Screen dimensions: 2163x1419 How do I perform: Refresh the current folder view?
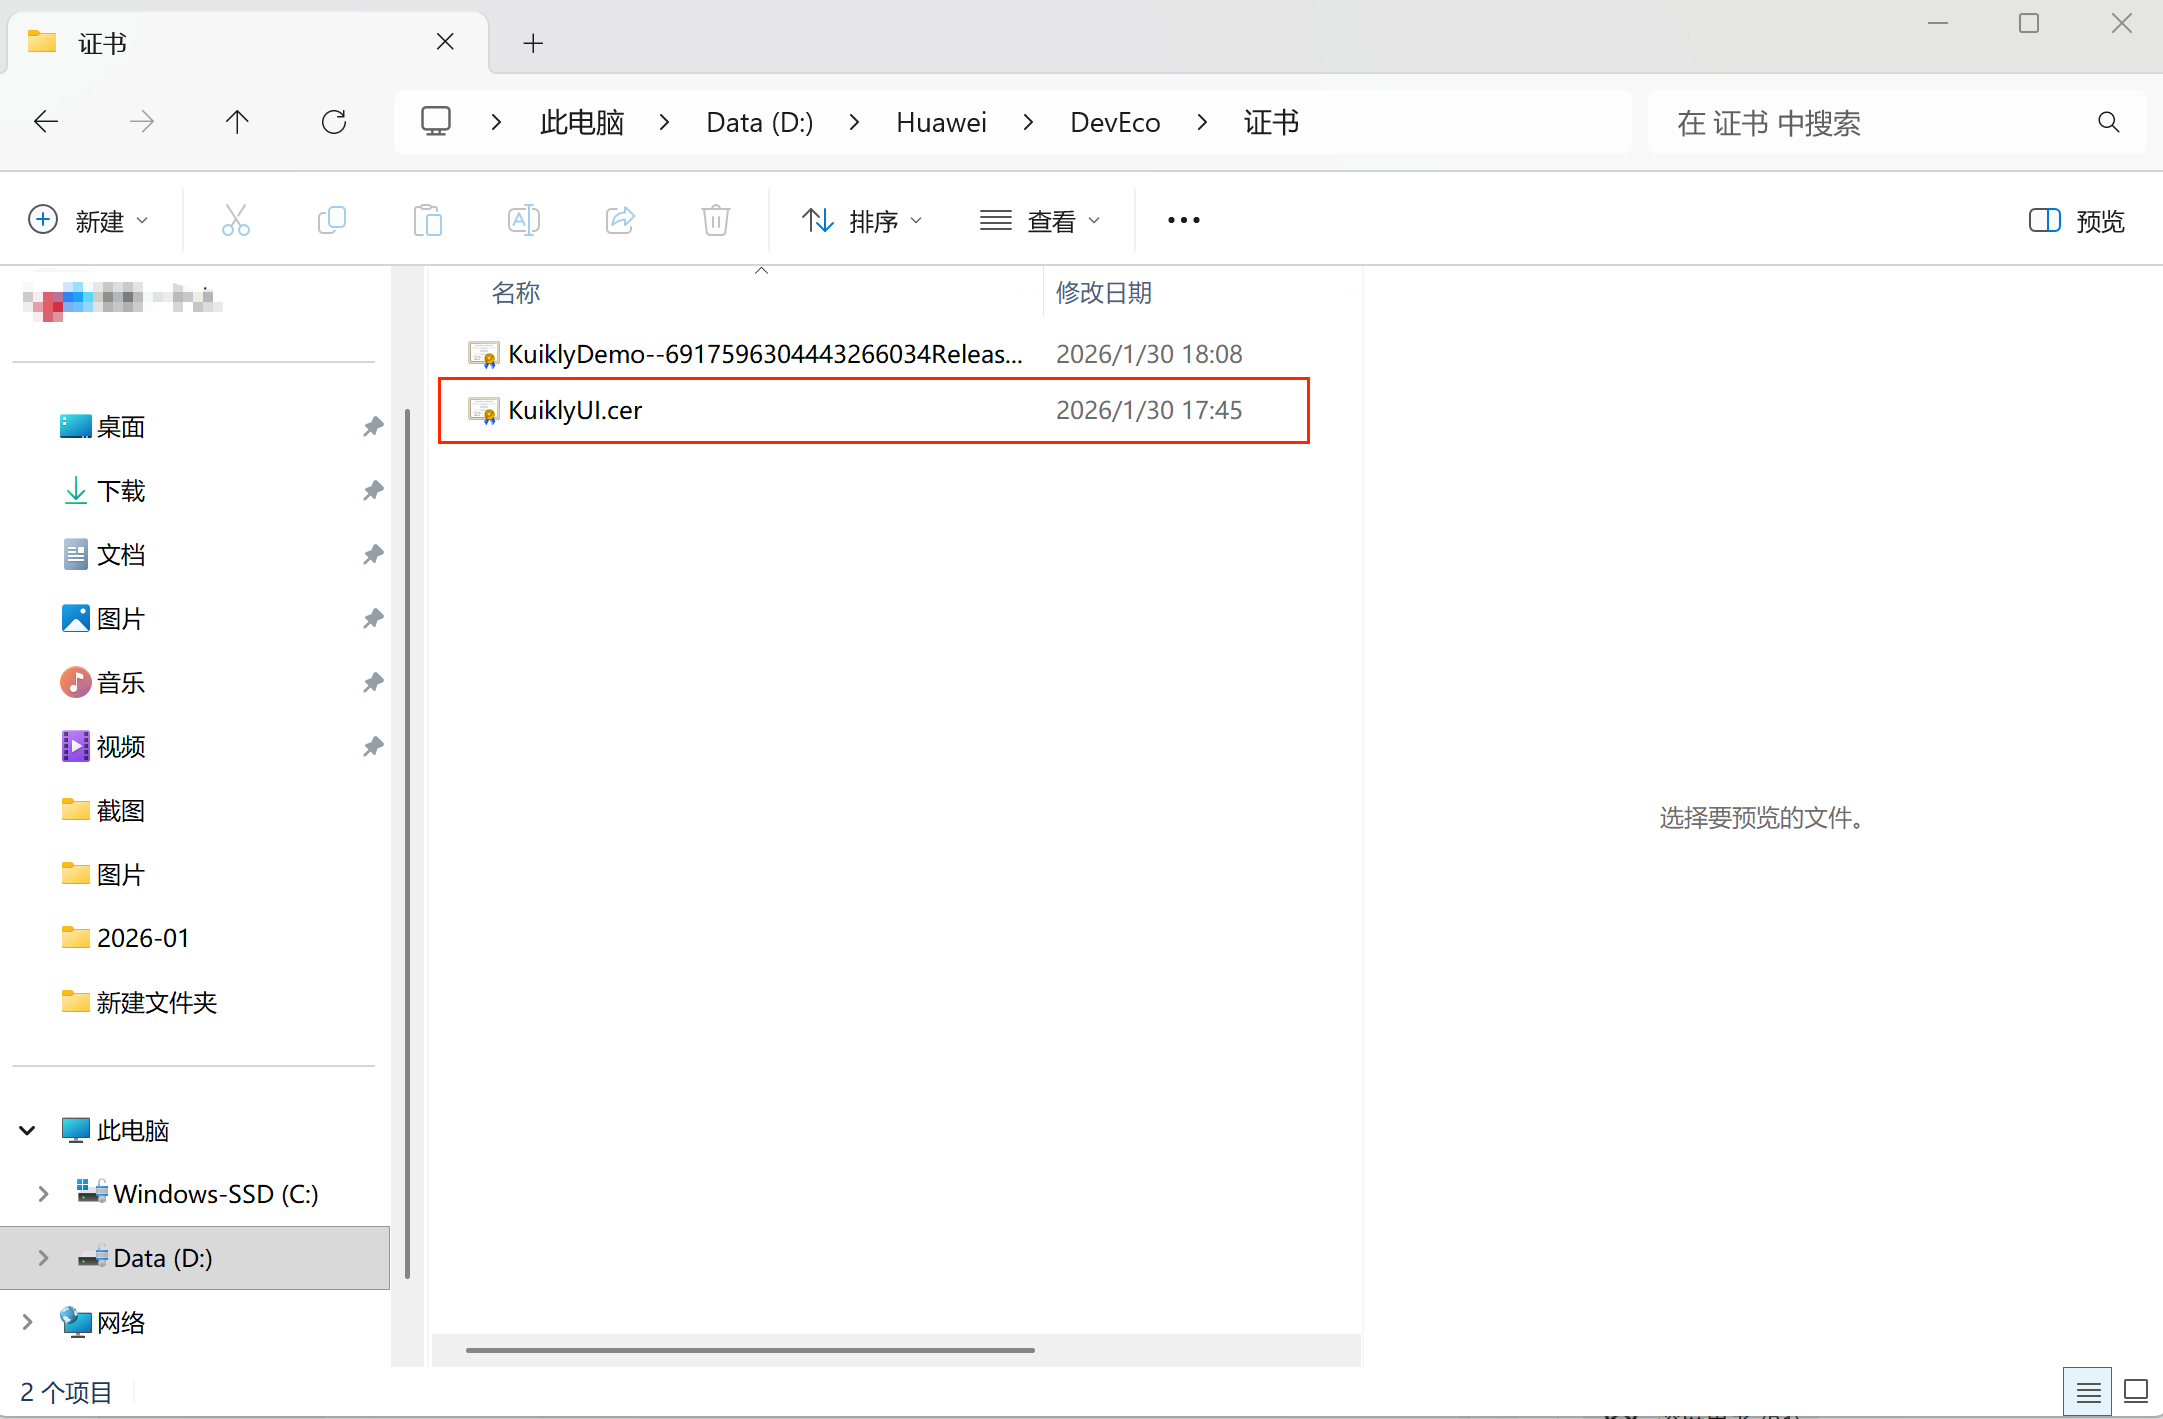click(334, 122)
